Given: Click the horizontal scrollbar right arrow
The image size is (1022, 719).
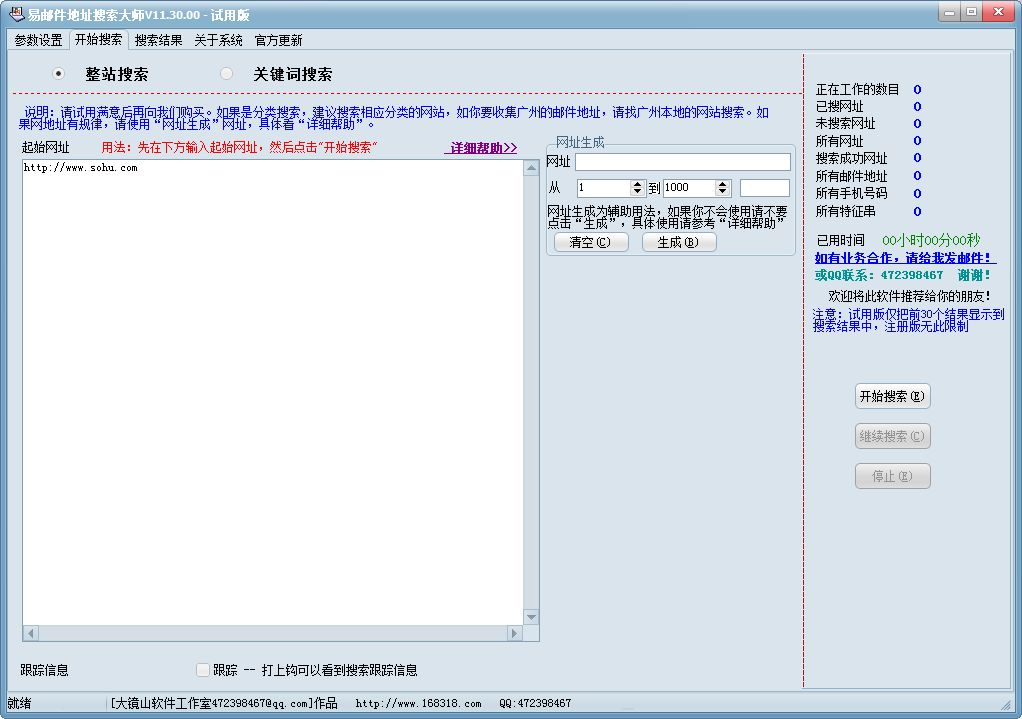Looking at the screenshot, I should coord(515,633).
